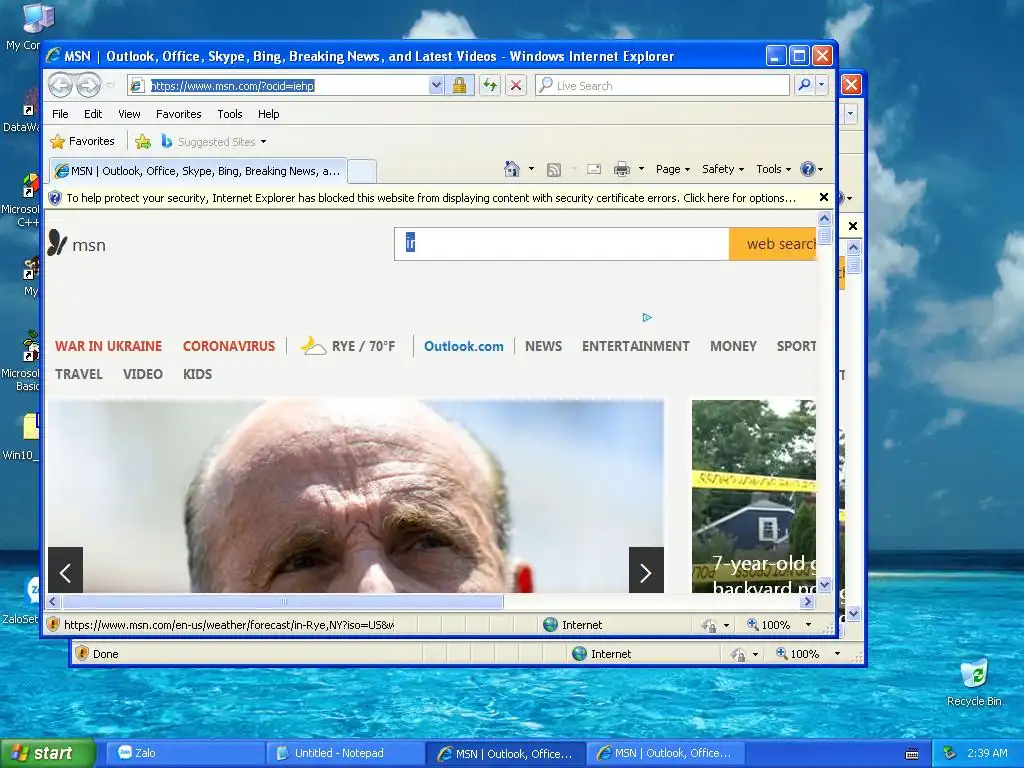
Task: Open the WAR IN UKRAINE link
Action: tap(108, 346)
